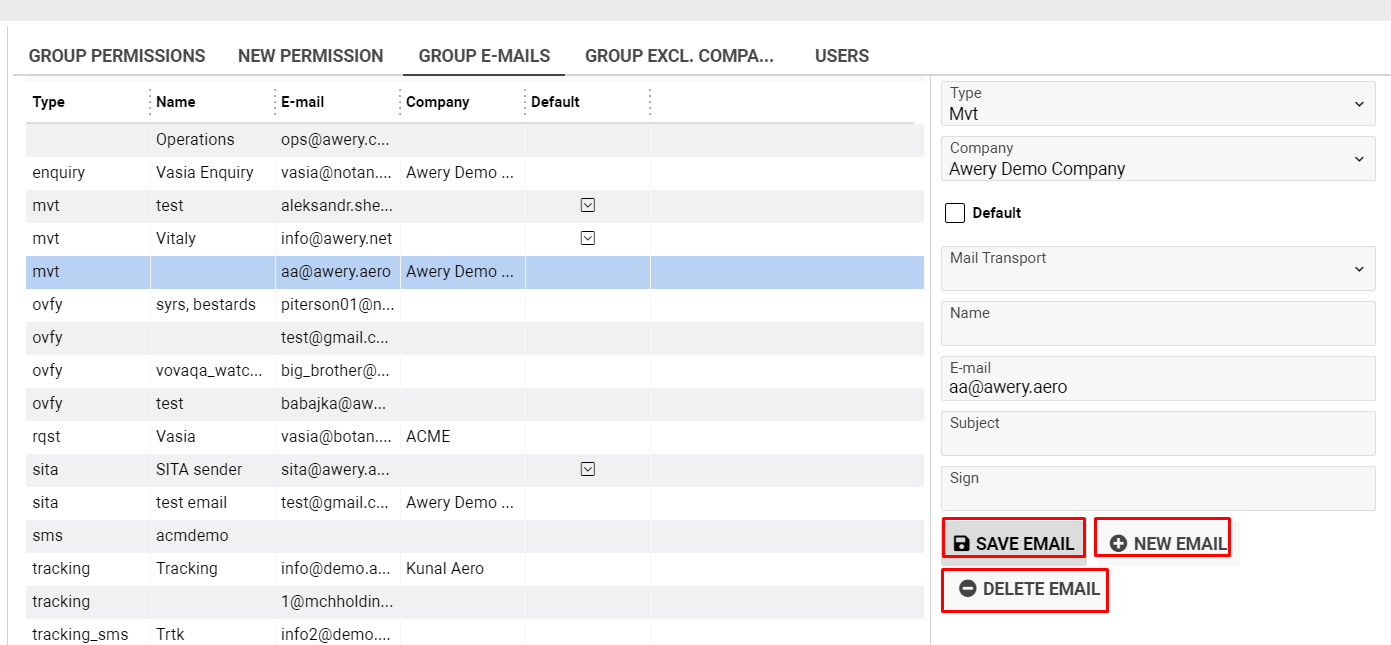Click the SAVE EMAIL button
The width and height of the screenshot is (1391, 645).
coord(1013,541)
